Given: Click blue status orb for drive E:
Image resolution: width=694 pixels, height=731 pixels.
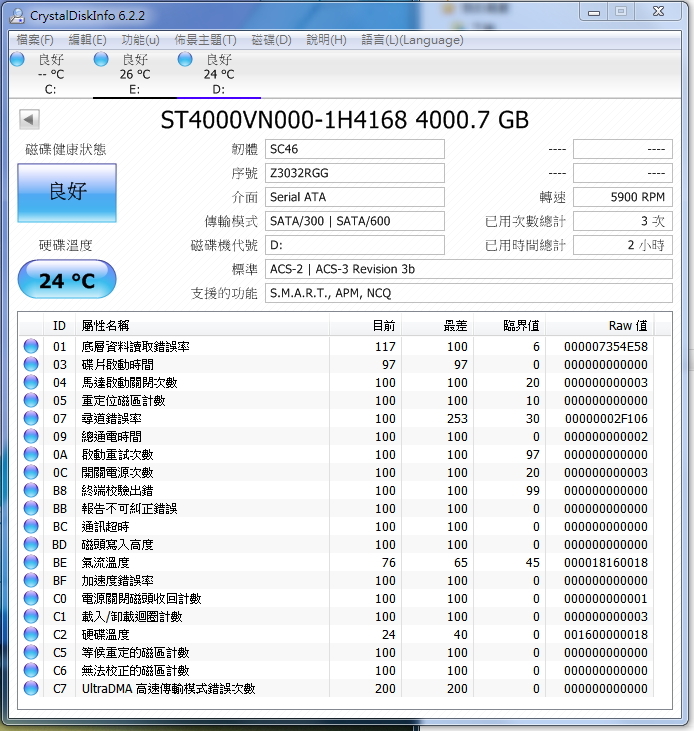Looking at the screenshot, I should (101, 60).
